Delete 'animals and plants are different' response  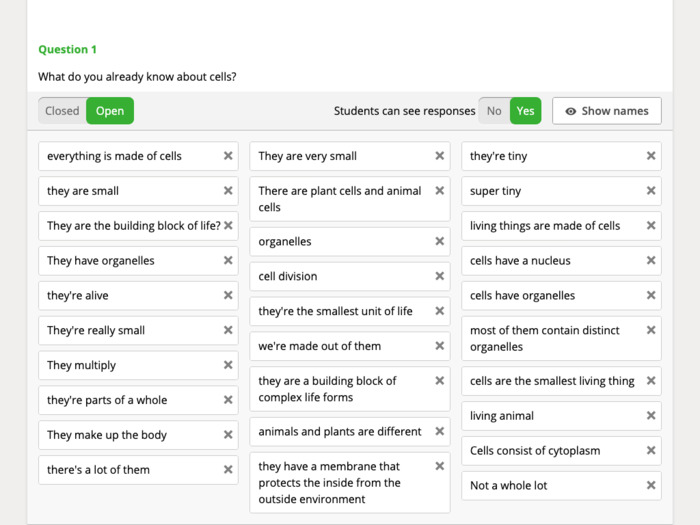[x=440, y=431]
